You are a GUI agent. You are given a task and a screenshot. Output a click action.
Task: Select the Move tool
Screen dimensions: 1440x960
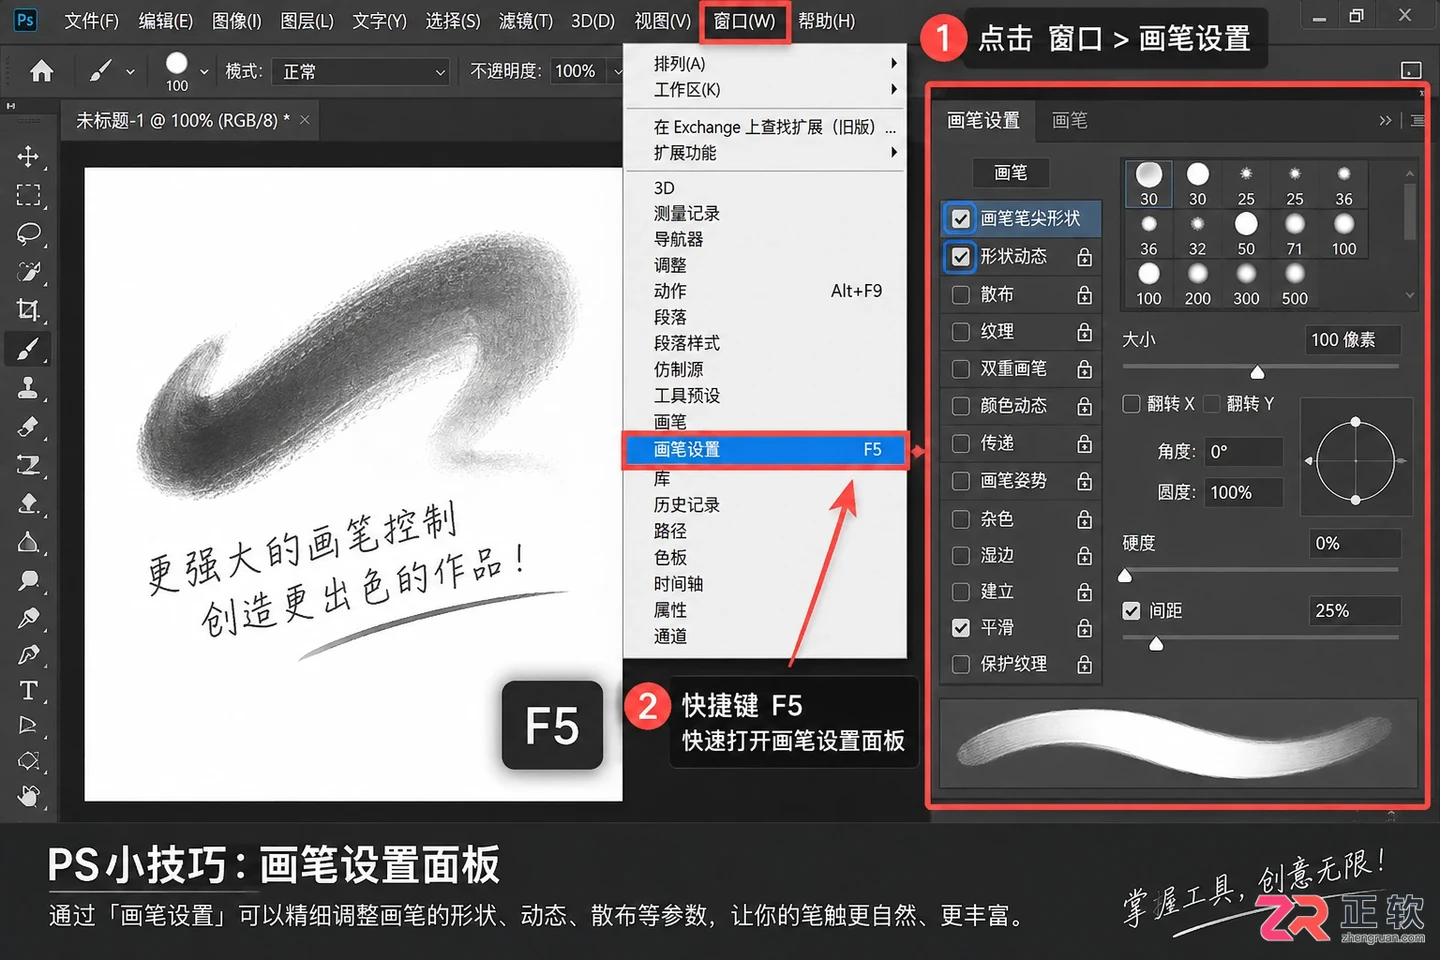(28, 157)
